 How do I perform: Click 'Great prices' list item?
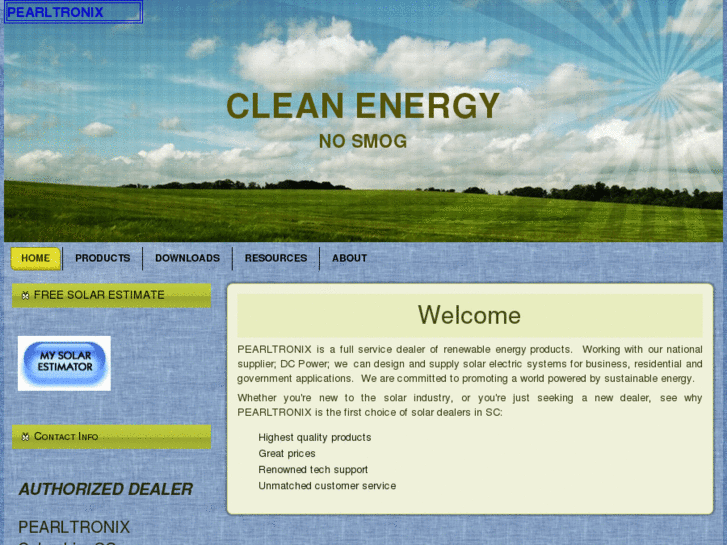coord(287,453)
